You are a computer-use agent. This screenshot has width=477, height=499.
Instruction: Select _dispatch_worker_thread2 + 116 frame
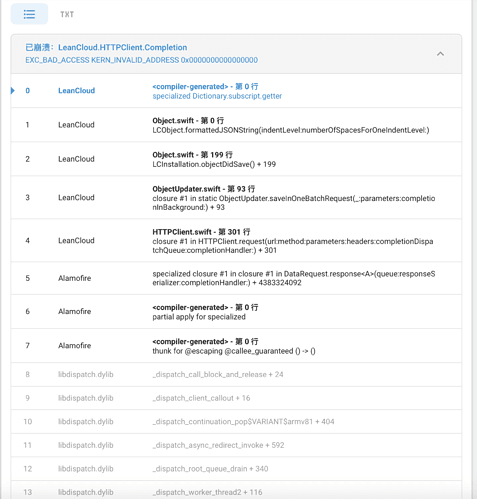tap(207, 492)
